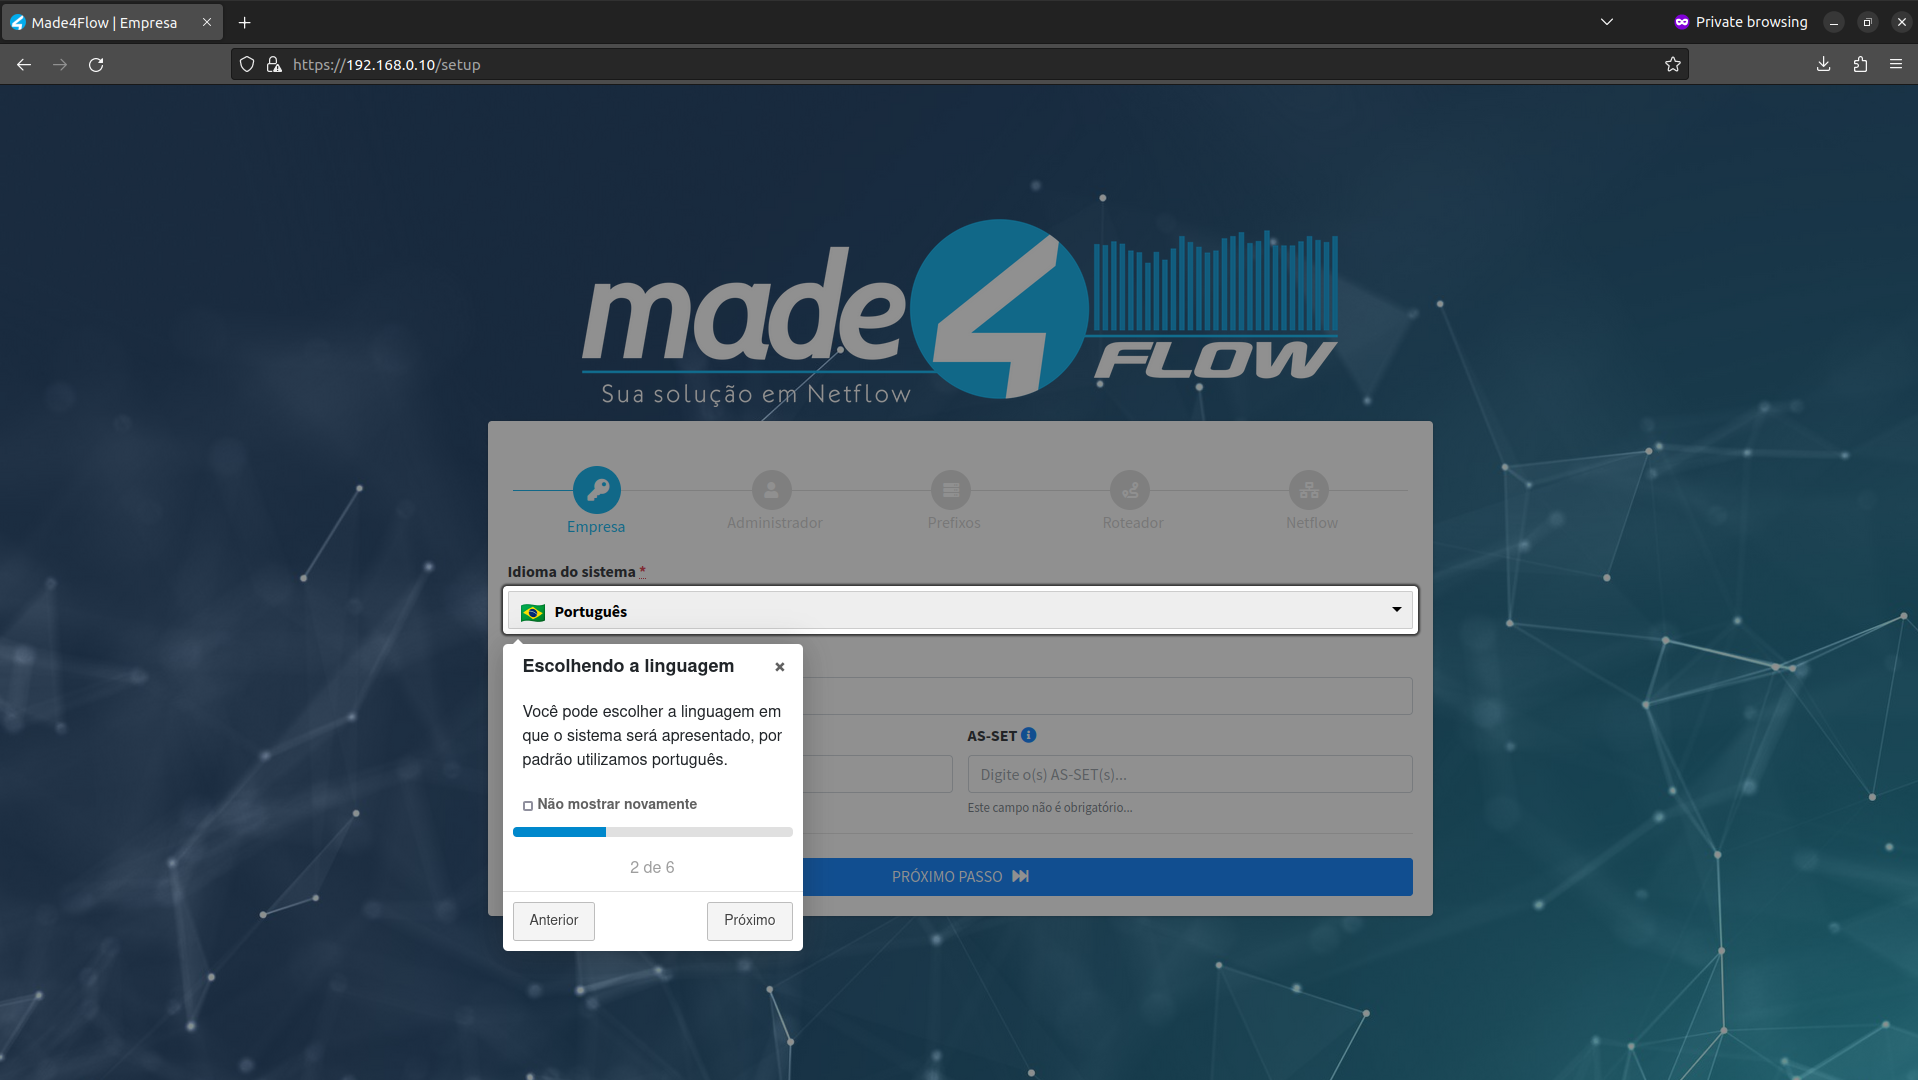Click the Próximo button
The width and height of the screenshot is (1918, 1080).
tap(750, 921)
